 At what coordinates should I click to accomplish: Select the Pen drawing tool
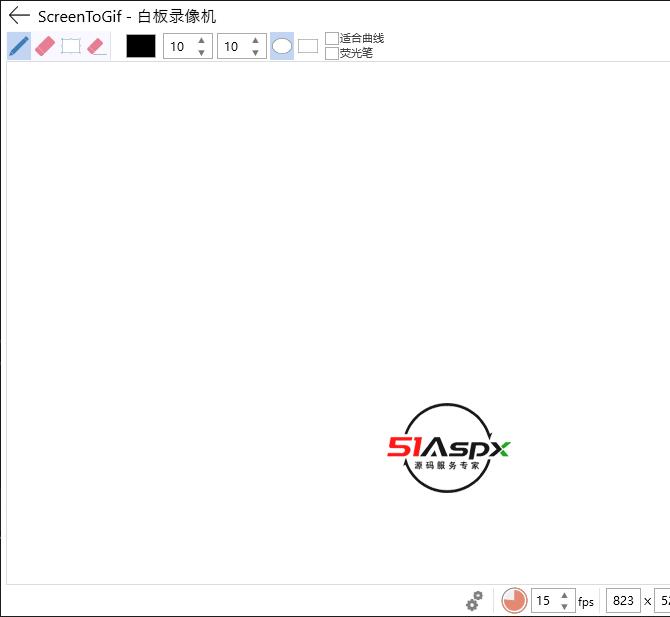pyautogui.click(x=19, y=46)
